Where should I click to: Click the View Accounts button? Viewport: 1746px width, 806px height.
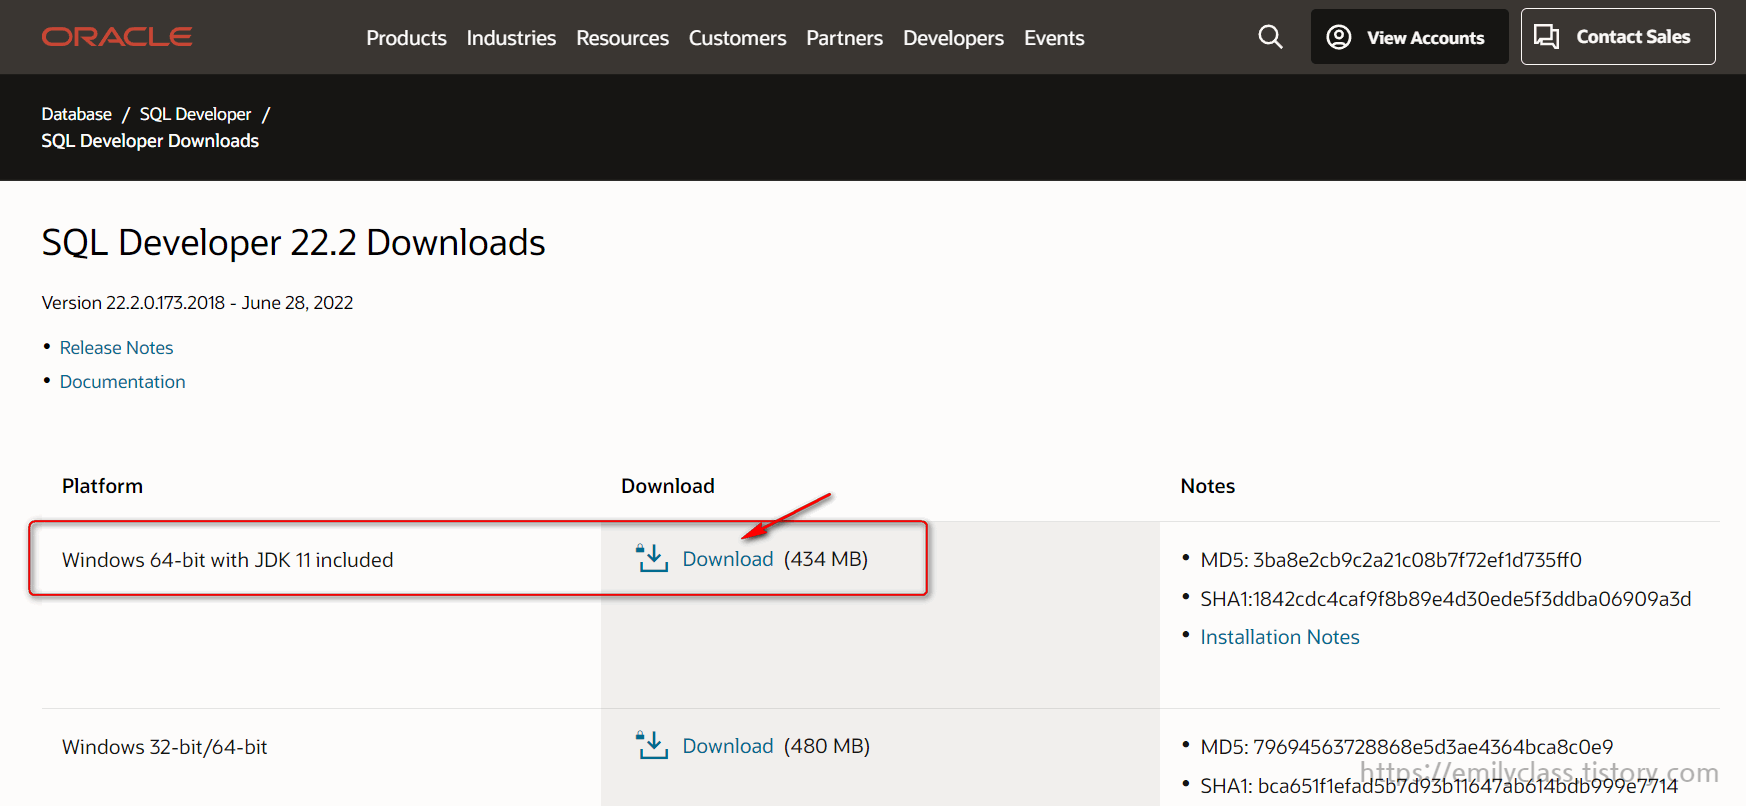point(1409,37)
